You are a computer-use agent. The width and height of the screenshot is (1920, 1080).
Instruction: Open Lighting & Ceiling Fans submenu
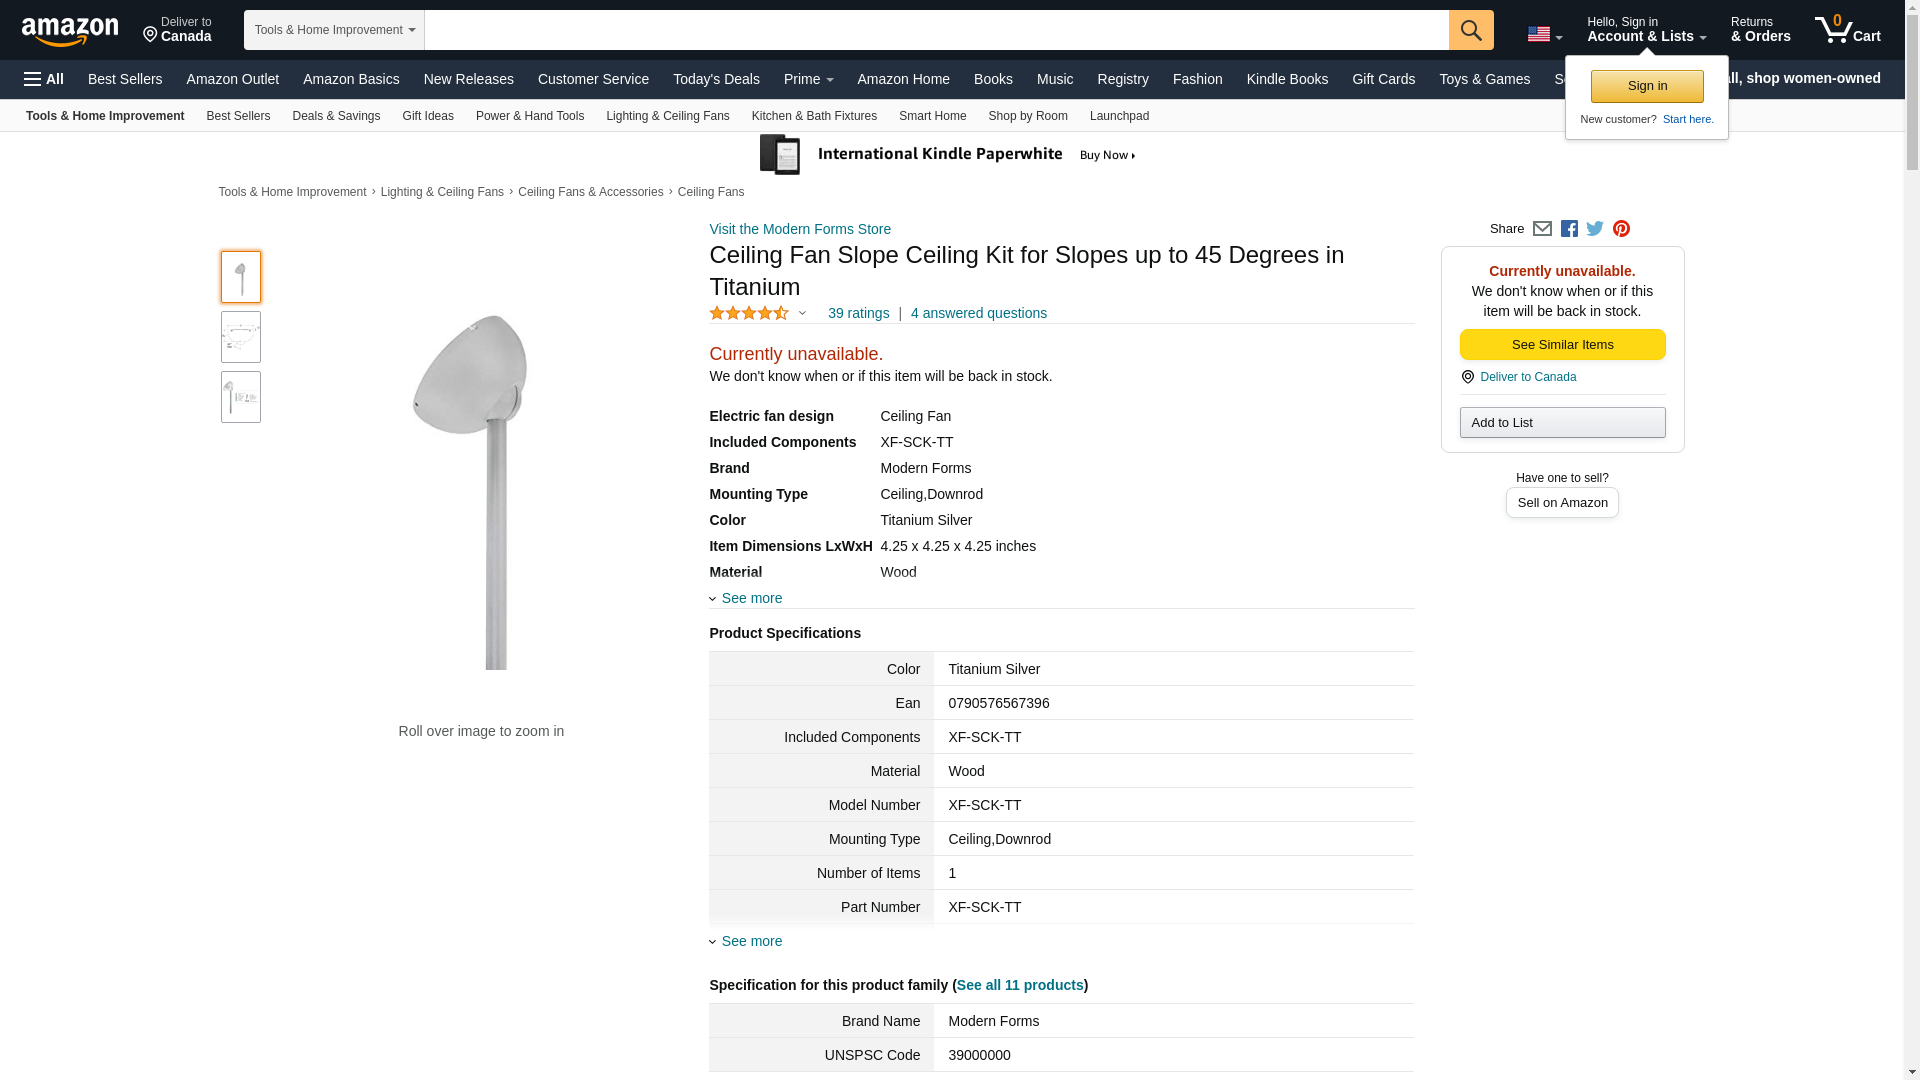667,116
